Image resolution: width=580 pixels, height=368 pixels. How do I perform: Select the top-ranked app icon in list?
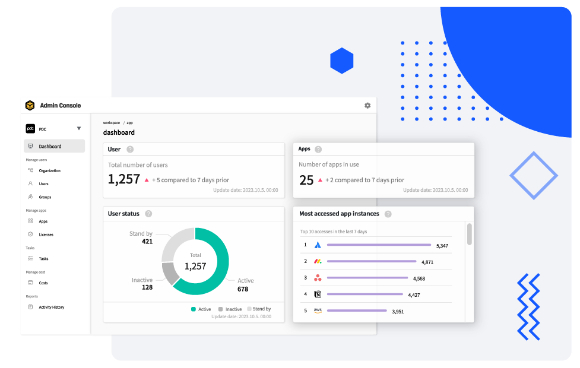317,245
